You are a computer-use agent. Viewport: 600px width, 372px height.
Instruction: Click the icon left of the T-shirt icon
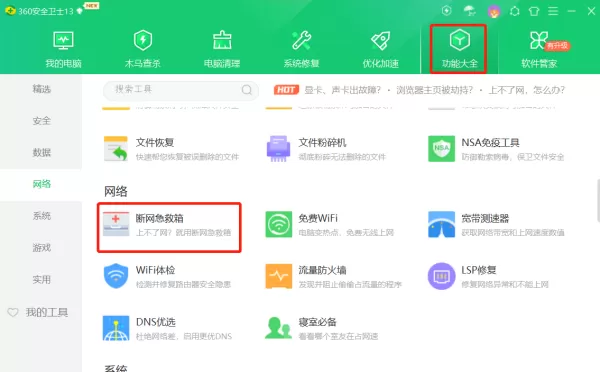coord(515,11)
